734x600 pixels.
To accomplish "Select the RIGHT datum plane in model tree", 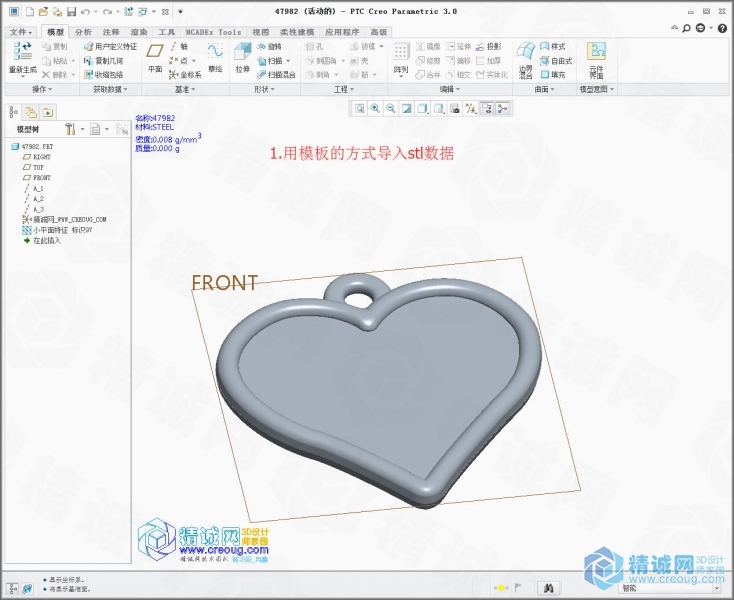I will click(x=37, y=157).
